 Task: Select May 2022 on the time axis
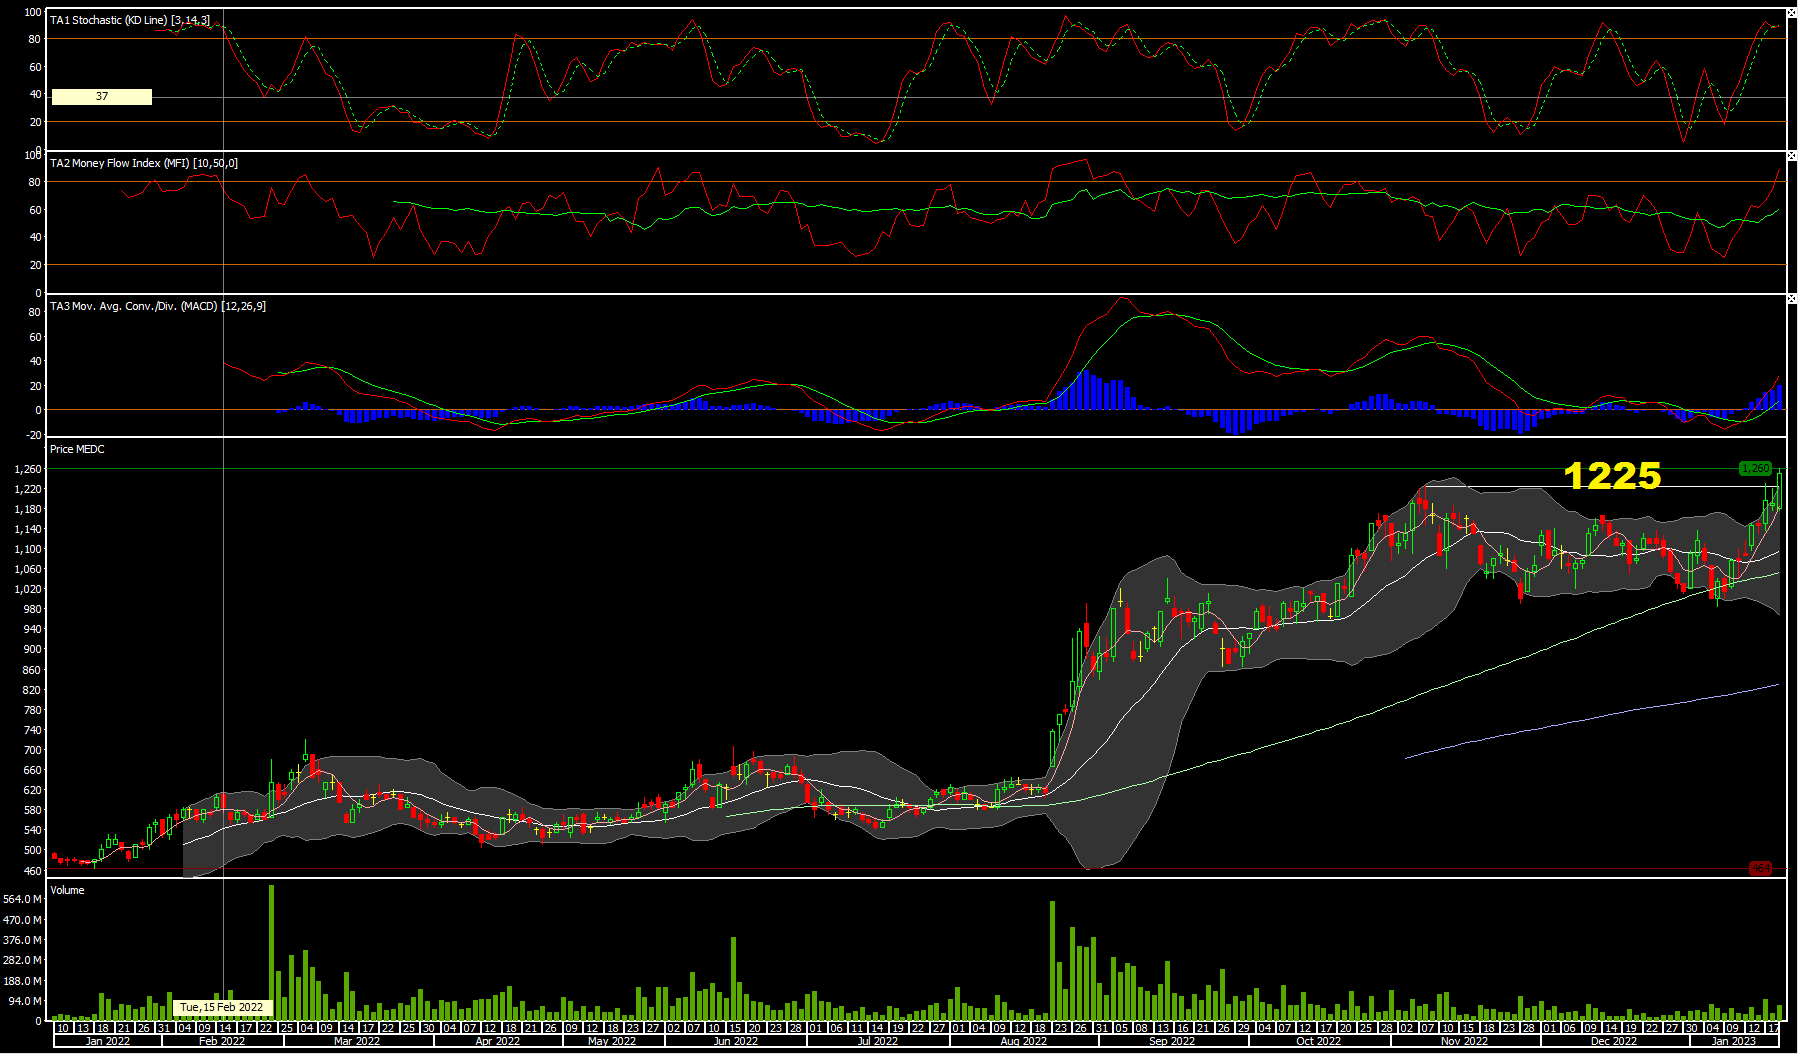point(612,1041)
